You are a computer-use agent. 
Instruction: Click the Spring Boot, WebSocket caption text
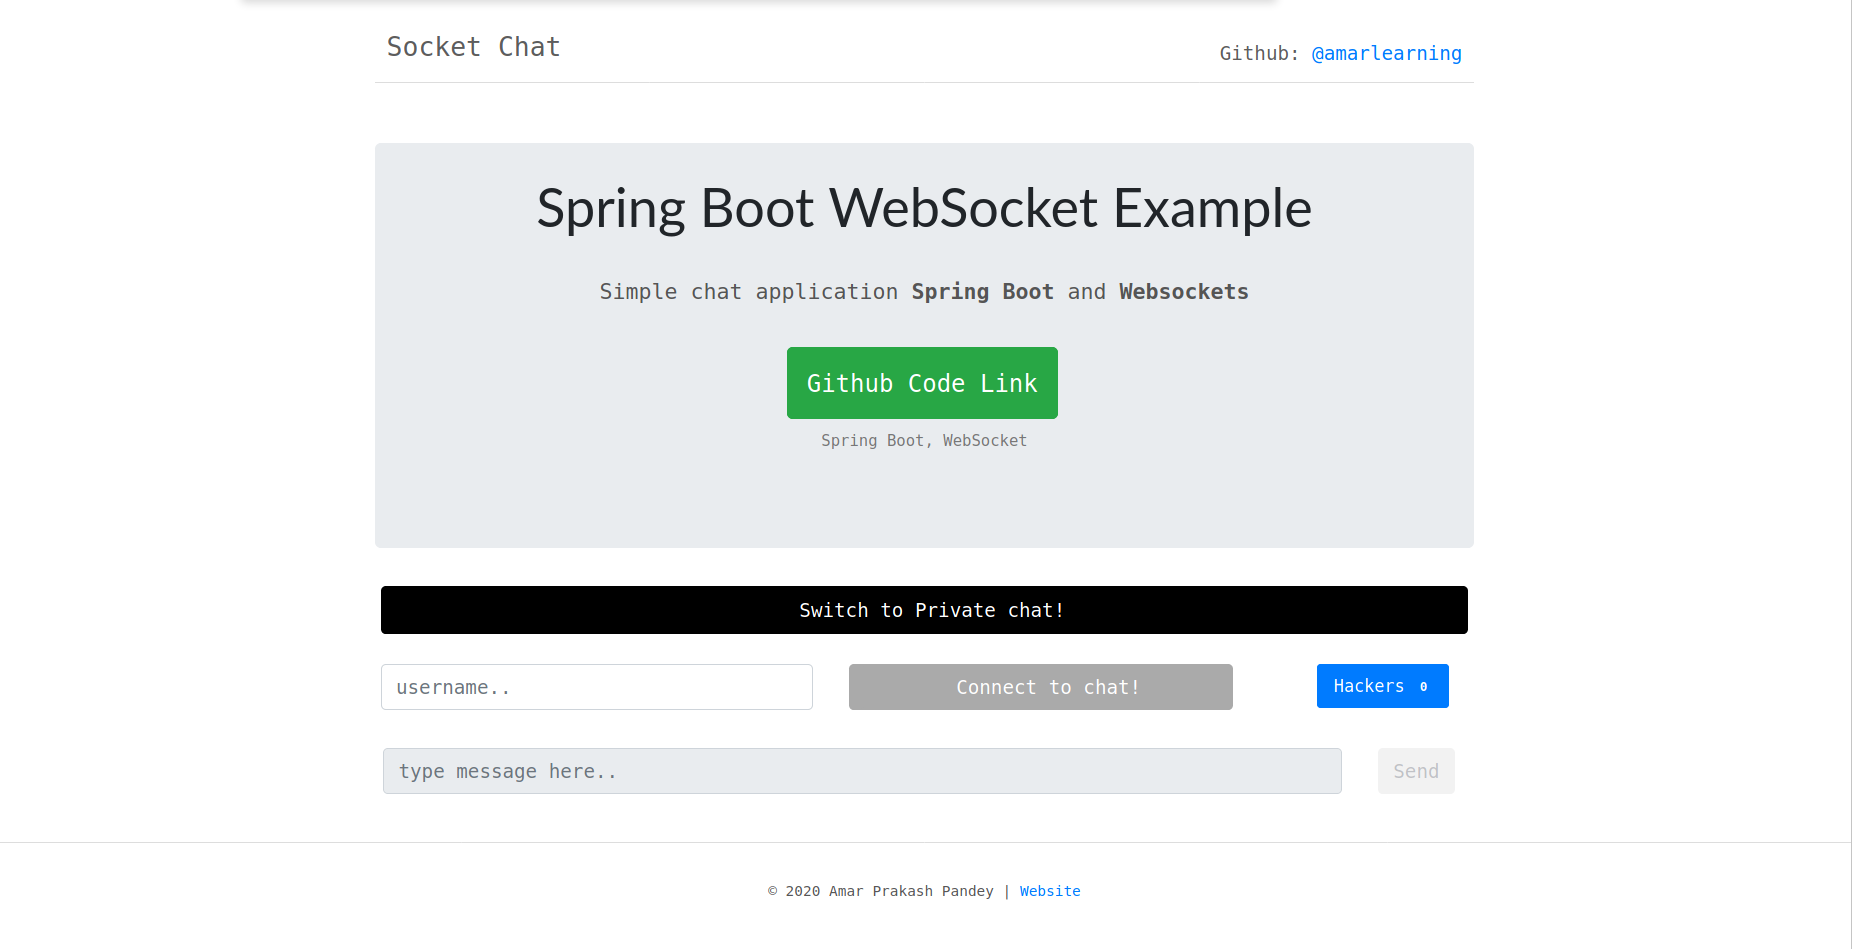[924, 441]
